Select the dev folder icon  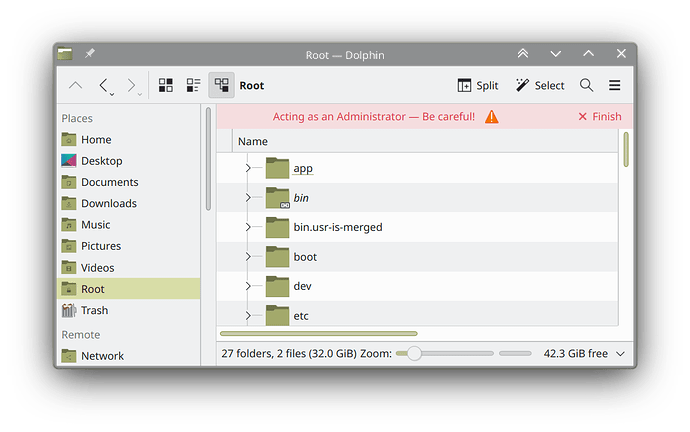click(x=277, y=286)
